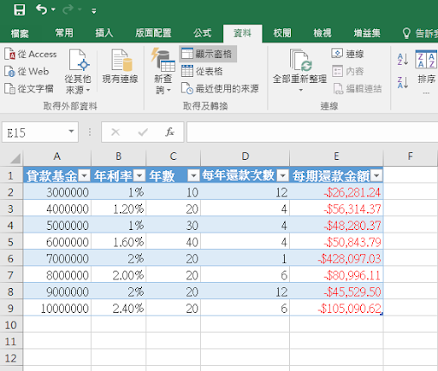This screenshot has height=371, width=438.
Task: Select column D header
Action: 245,157
